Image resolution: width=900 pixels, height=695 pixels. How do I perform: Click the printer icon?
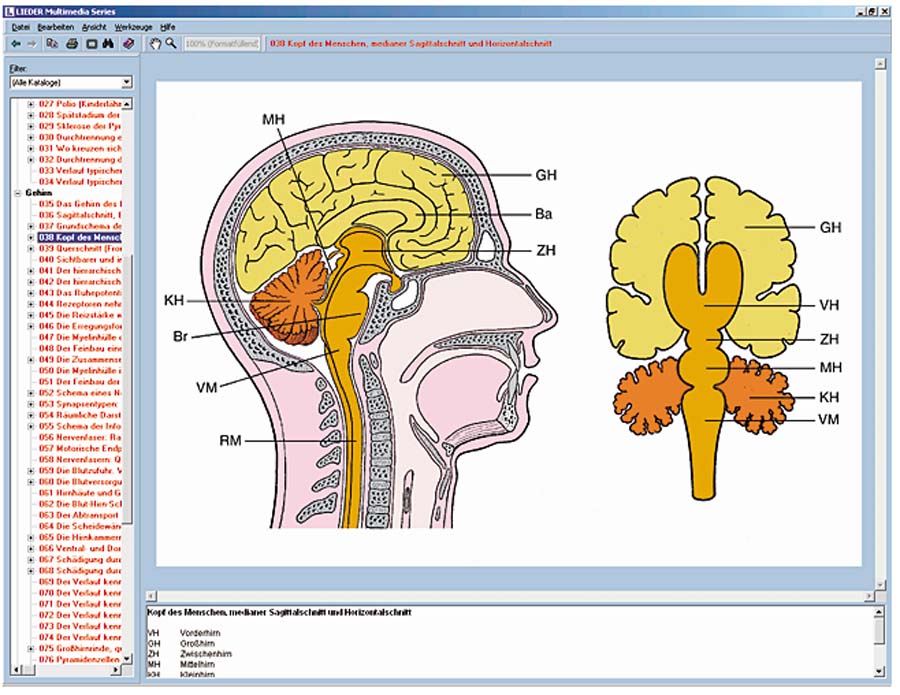click(x=72, y=44)
